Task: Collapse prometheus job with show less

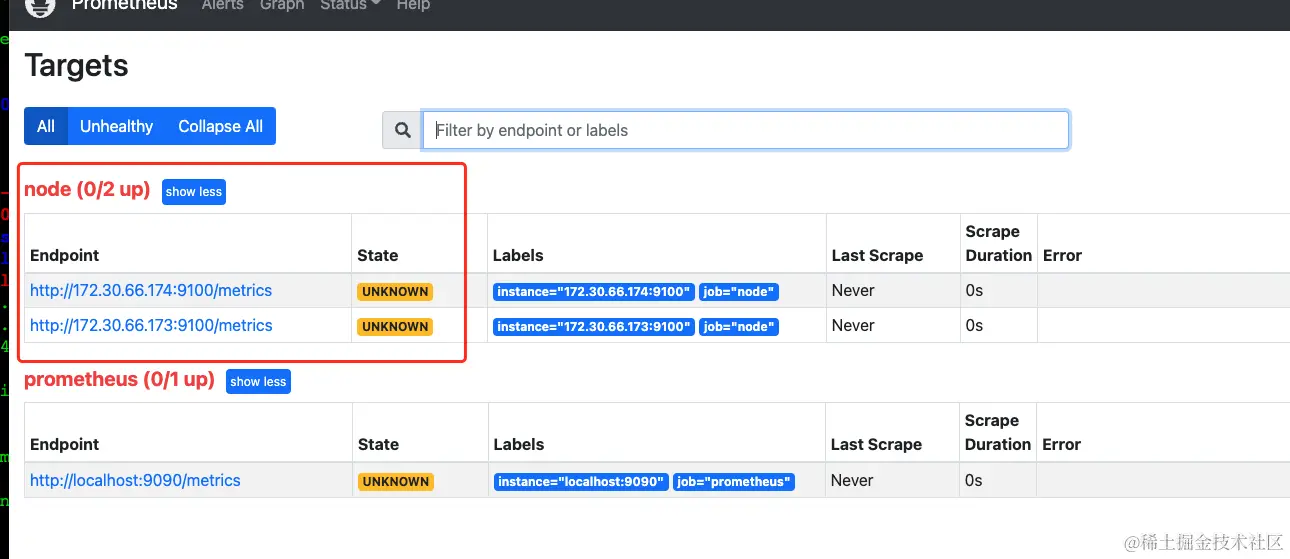Action: (x=258, y=381)
